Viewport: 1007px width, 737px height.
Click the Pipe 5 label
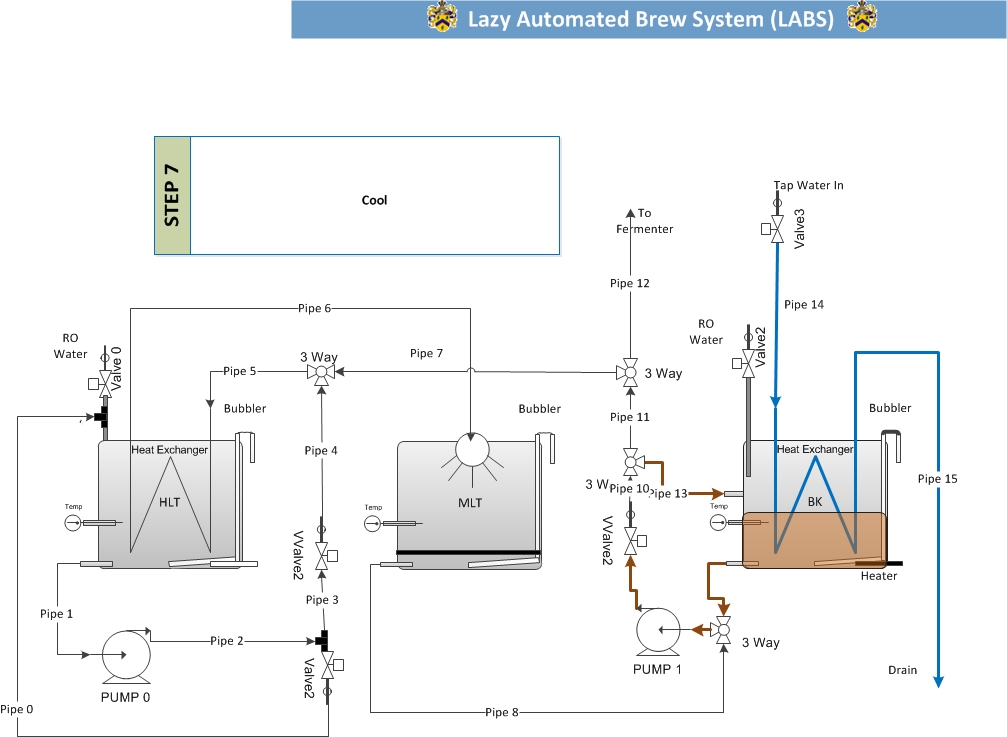click(x=240, y=371)
